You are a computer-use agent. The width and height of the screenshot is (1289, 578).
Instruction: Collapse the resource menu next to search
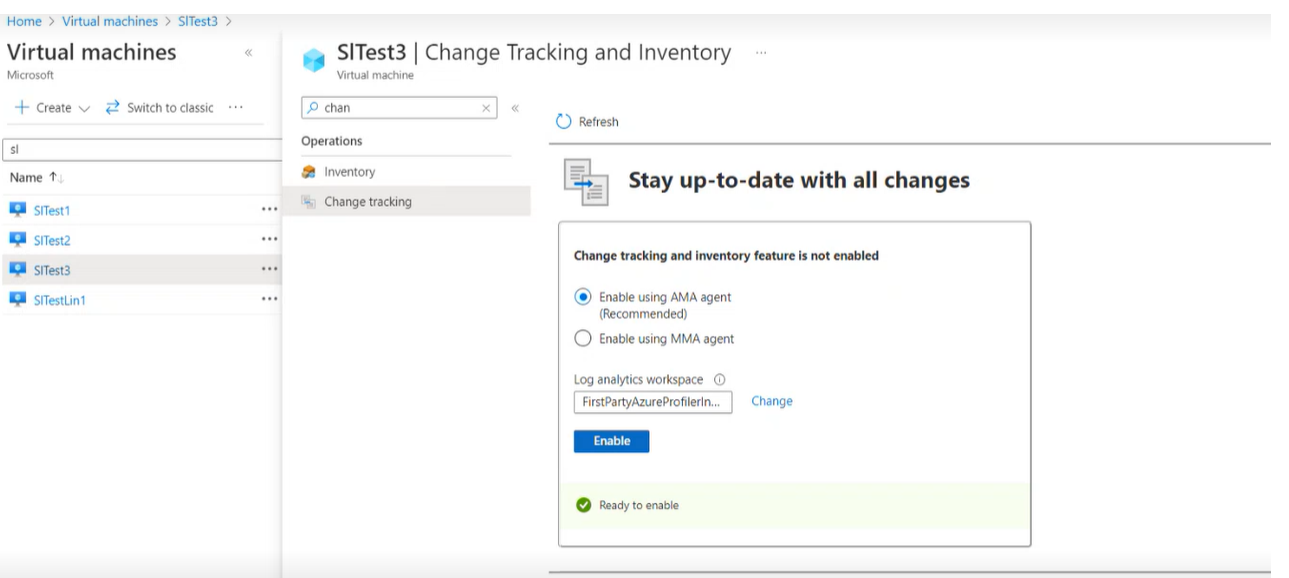coord(515,108)
